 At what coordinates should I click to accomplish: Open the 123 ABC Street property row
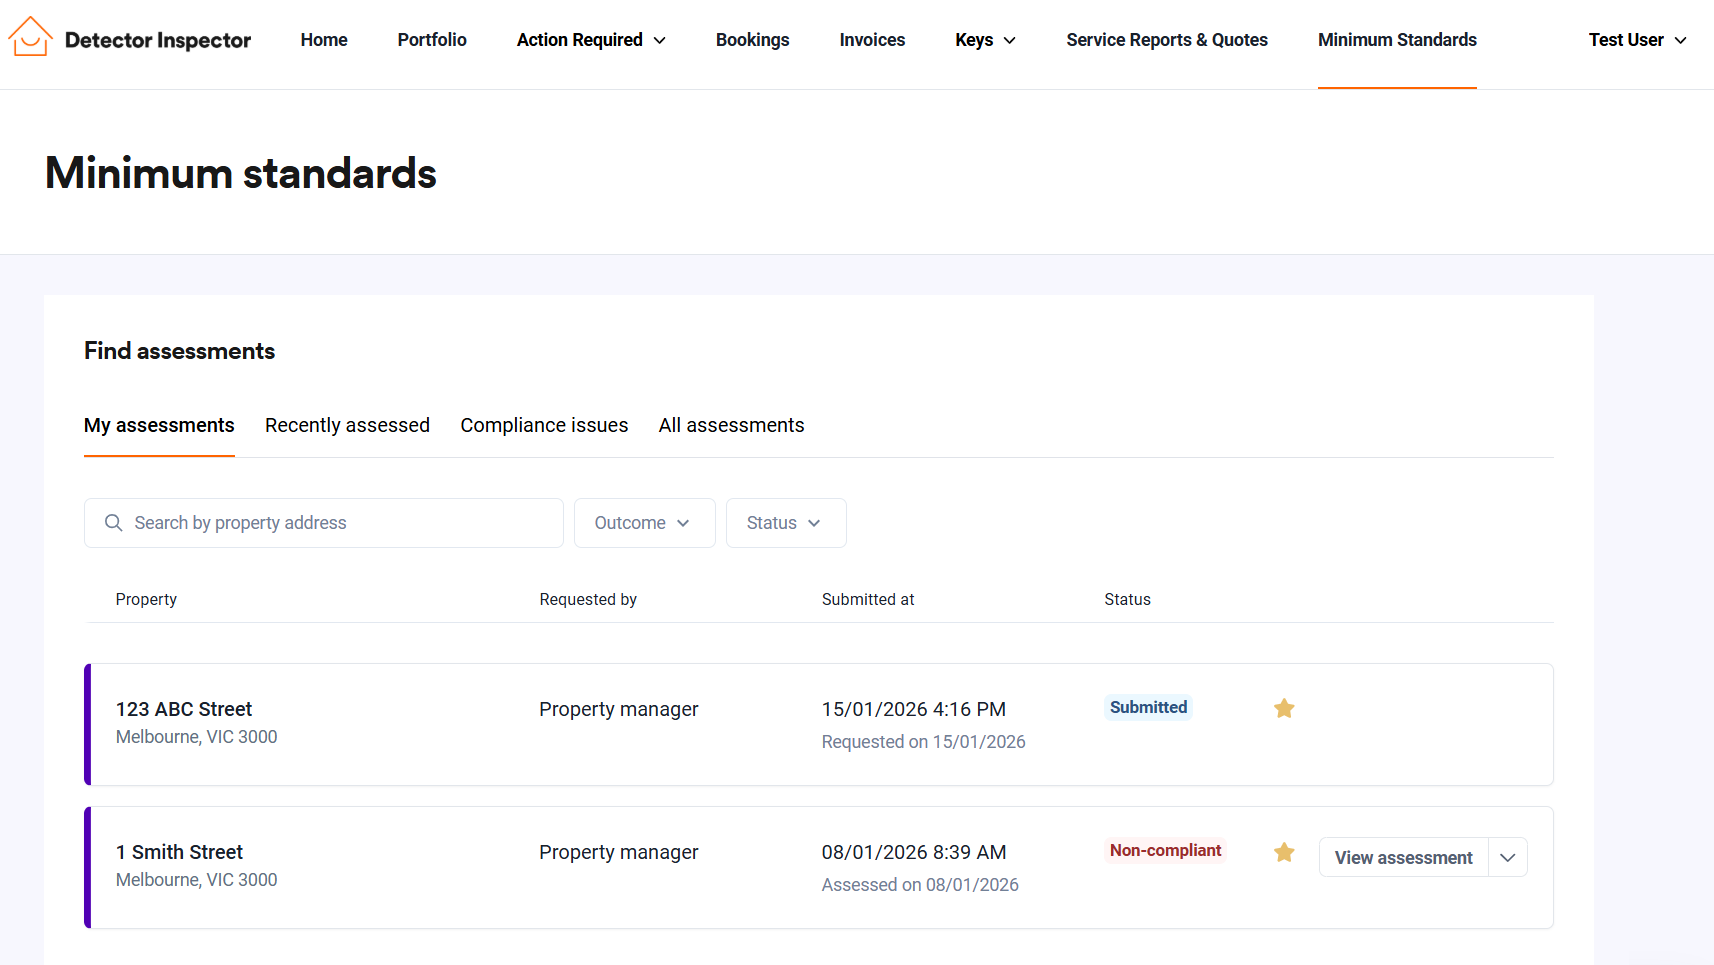pos(184,710)
